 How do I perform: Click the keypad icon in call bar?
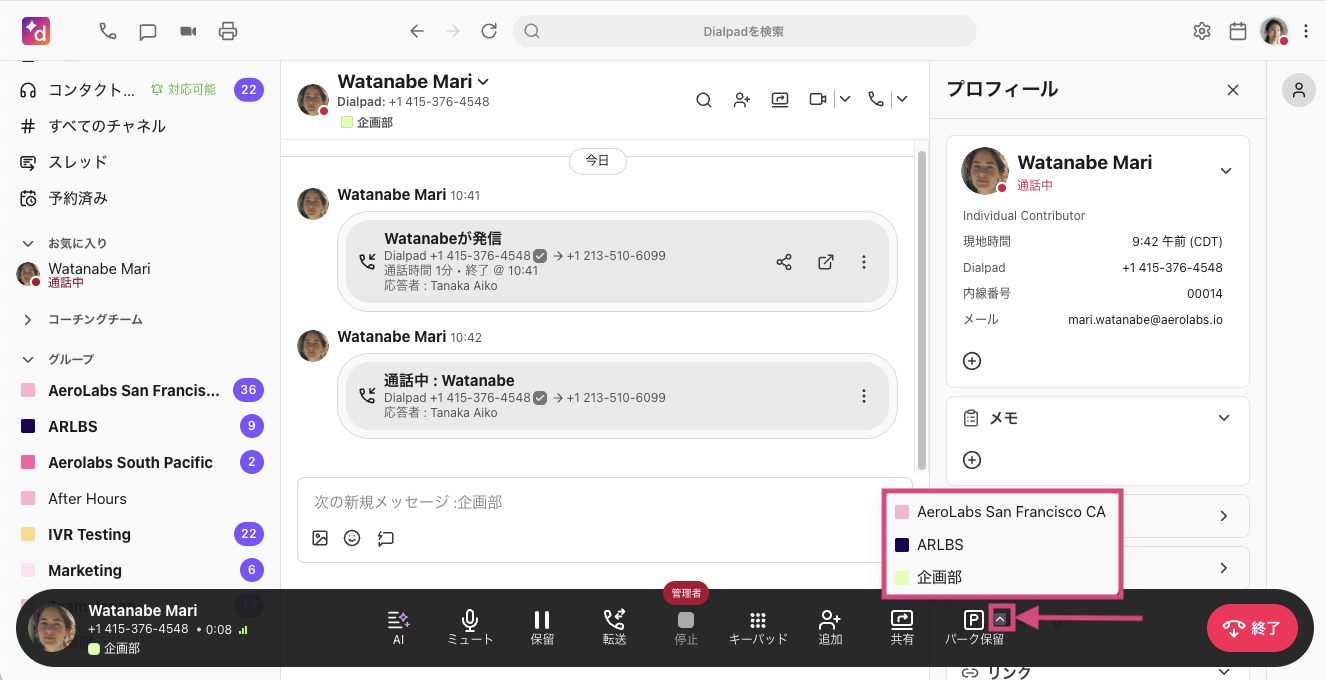[757, 621]
